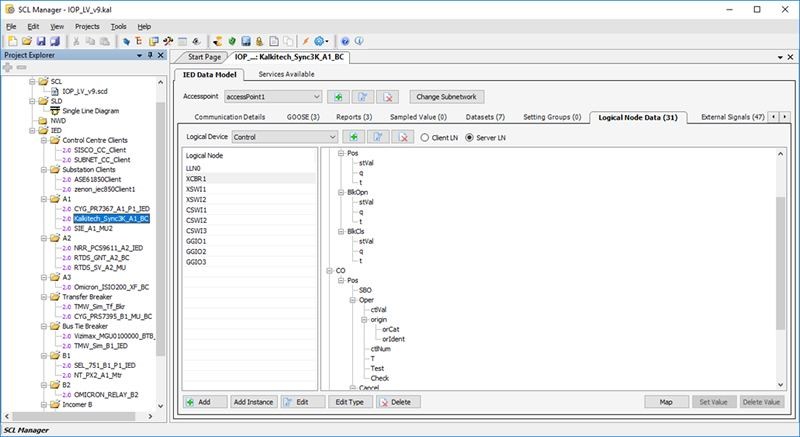Click the New file icon in the toolbar
This screenshot has height=437, width=800.
(11, 42)
